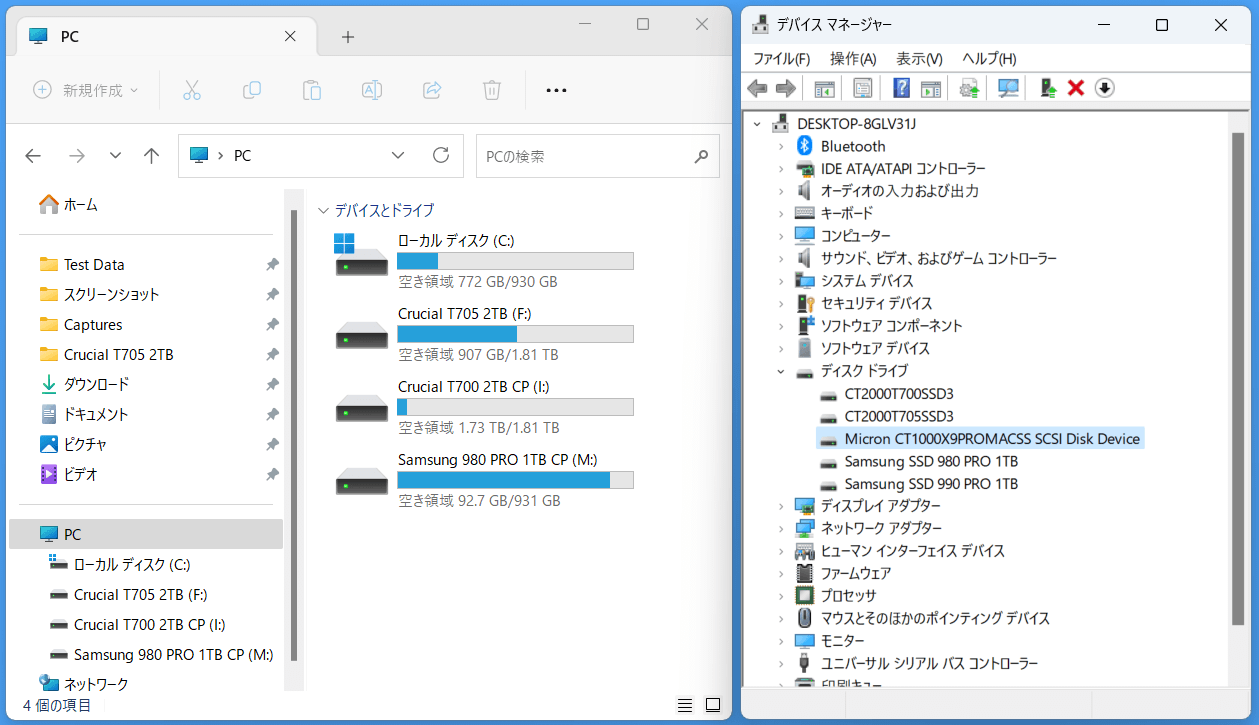Switch to details view icon in status bar
Screen dimensions: 1259x725
pos(685,705)
